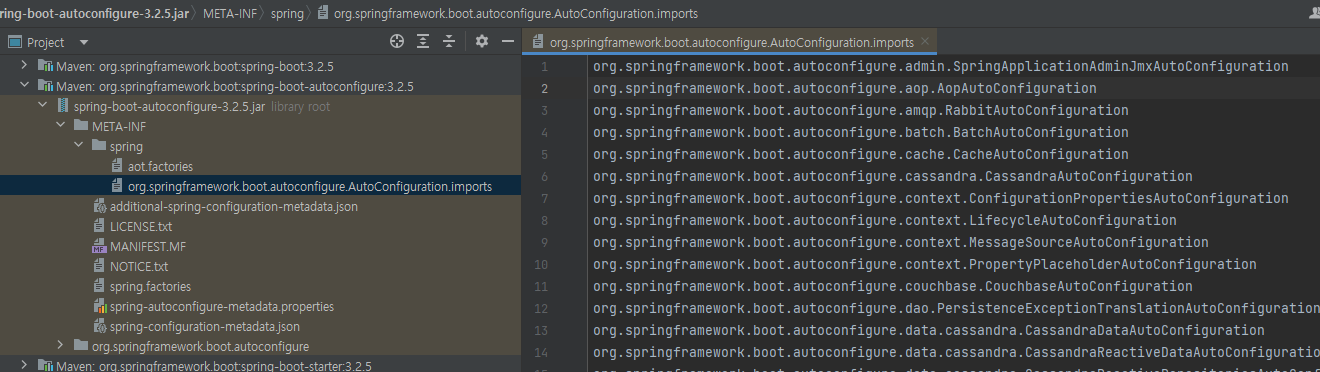
Task: Click the amqp.RabbitAutoConfiguration line
Action: pos(860,110)
